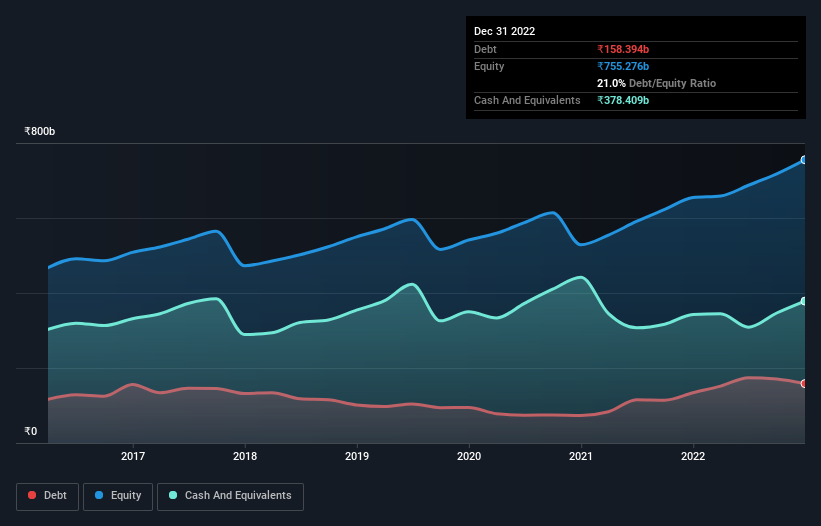
Task: Select the Equity end-point marker on chart
Action: pyautogui.click(x=804, y=160)
